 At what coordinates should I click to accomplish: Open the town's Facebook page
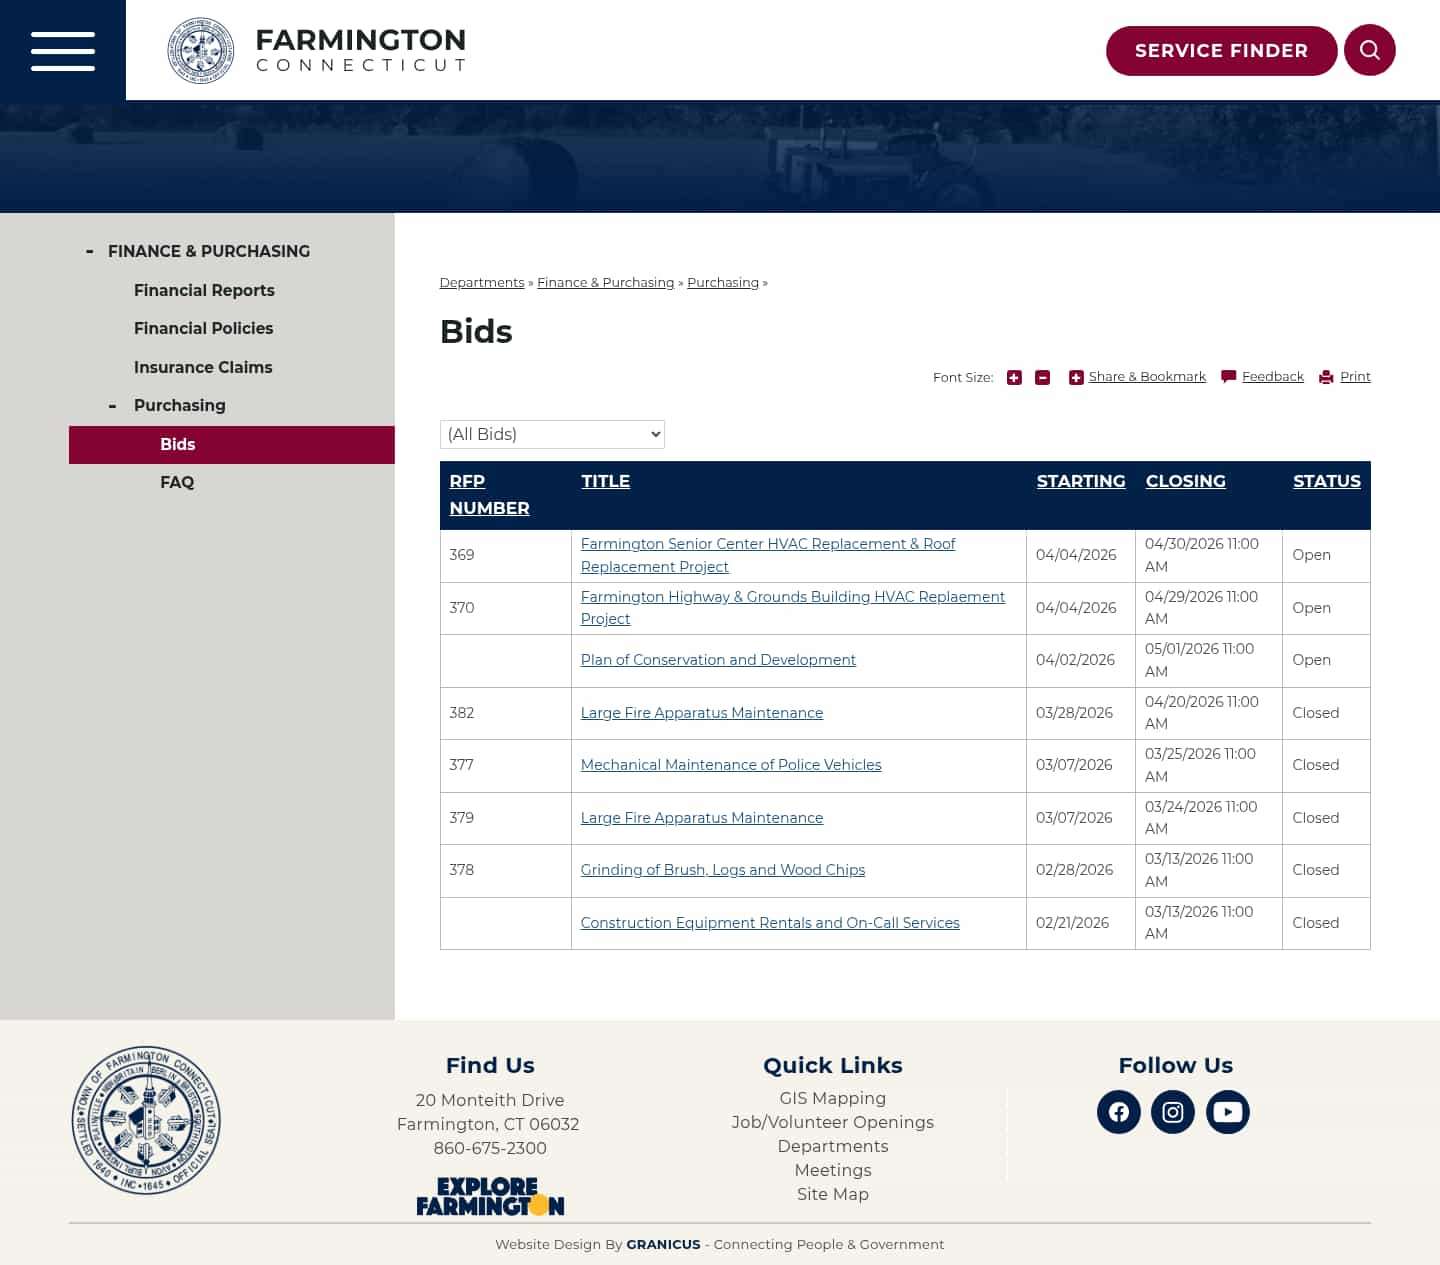point(1118,1111)
